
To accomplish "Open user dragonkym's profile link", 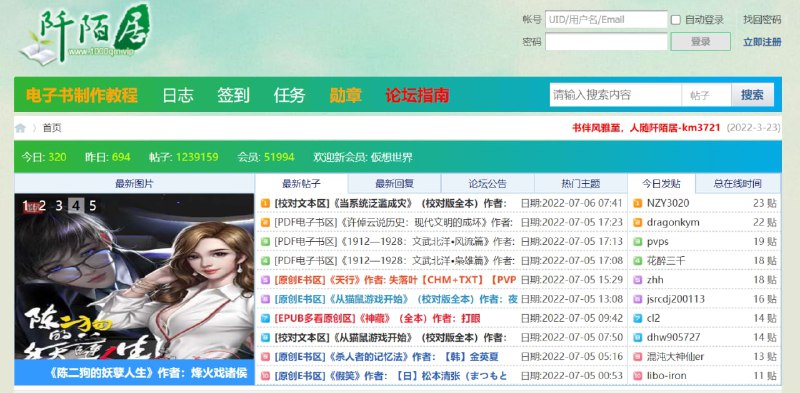I will pyautogui.click(x=673, y=223).
